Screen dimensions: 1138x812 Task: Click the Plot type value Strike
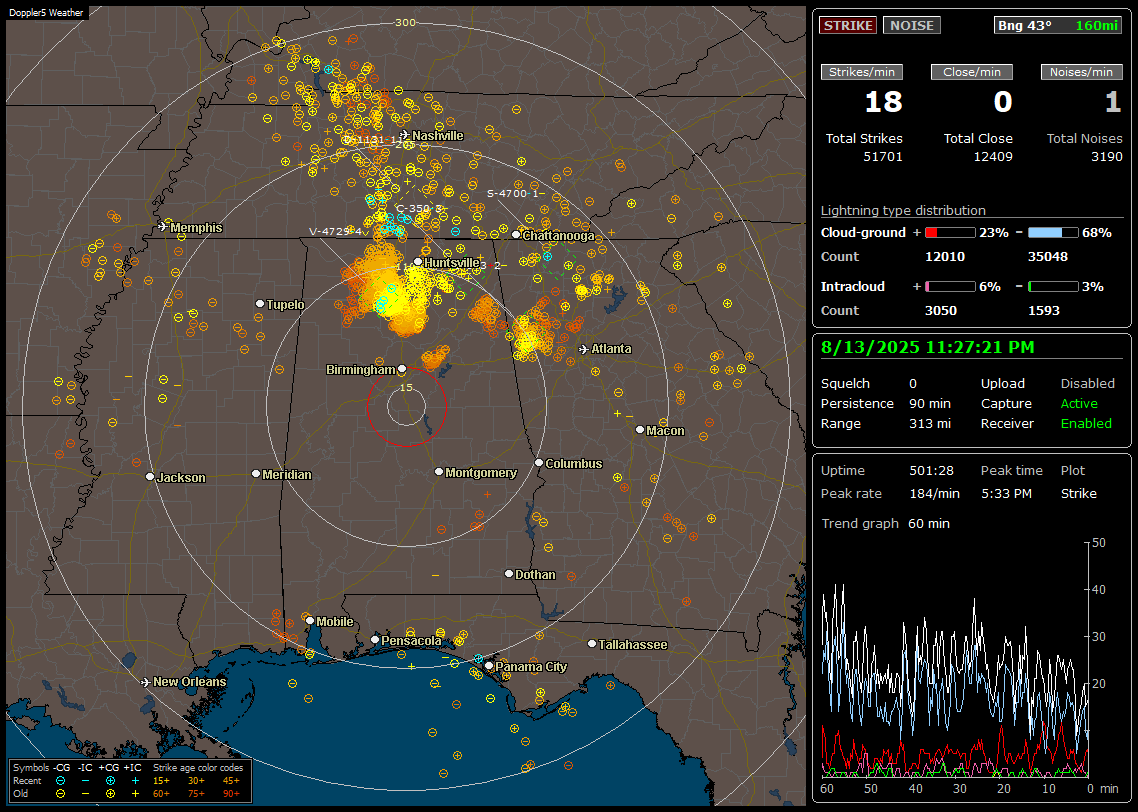[x=1078, y=493]
